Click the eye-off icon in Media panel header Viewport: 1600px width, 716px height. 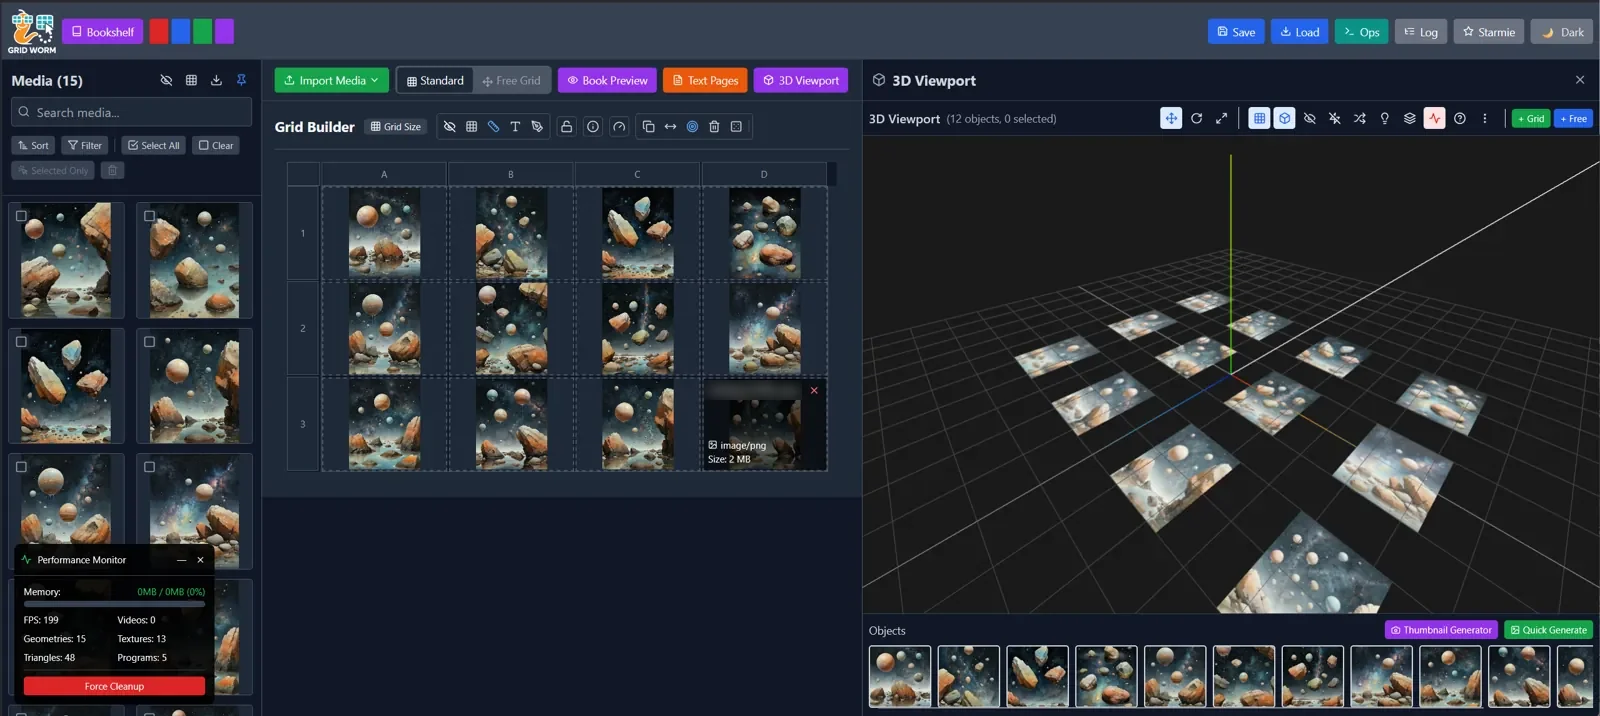pyautogui.click(x=166, y=80)
